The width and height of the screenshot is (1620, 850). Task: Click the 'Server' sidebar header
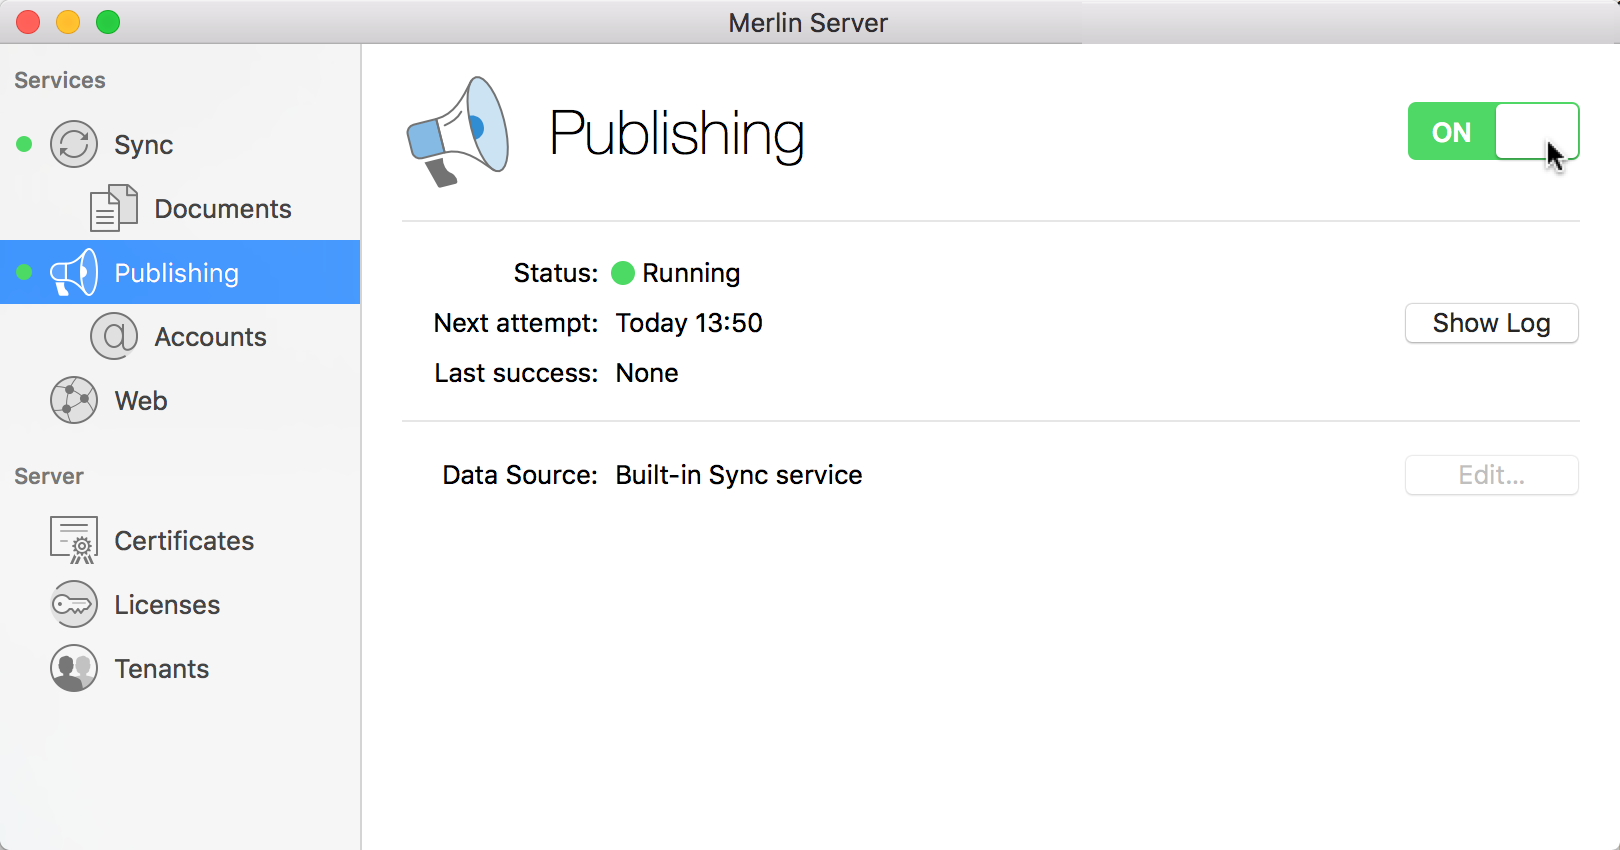pos(49,476)
